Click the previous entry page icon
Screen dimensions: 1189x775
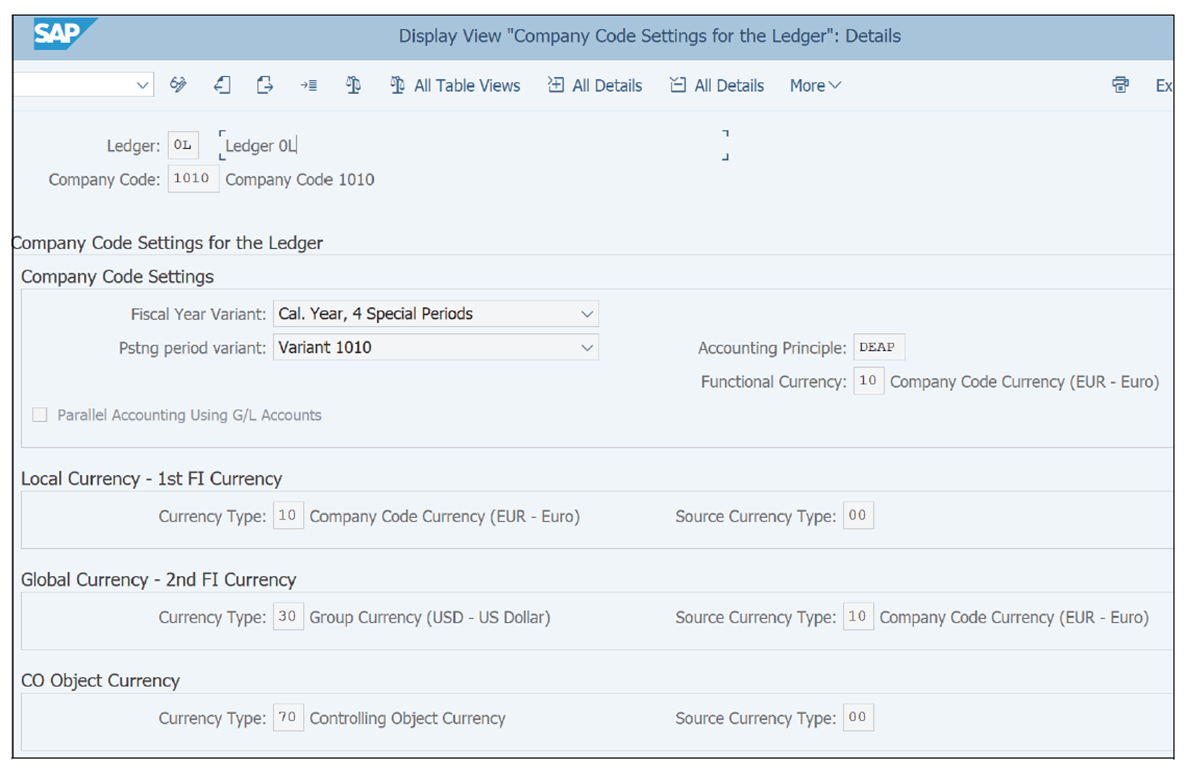point(222,85)
